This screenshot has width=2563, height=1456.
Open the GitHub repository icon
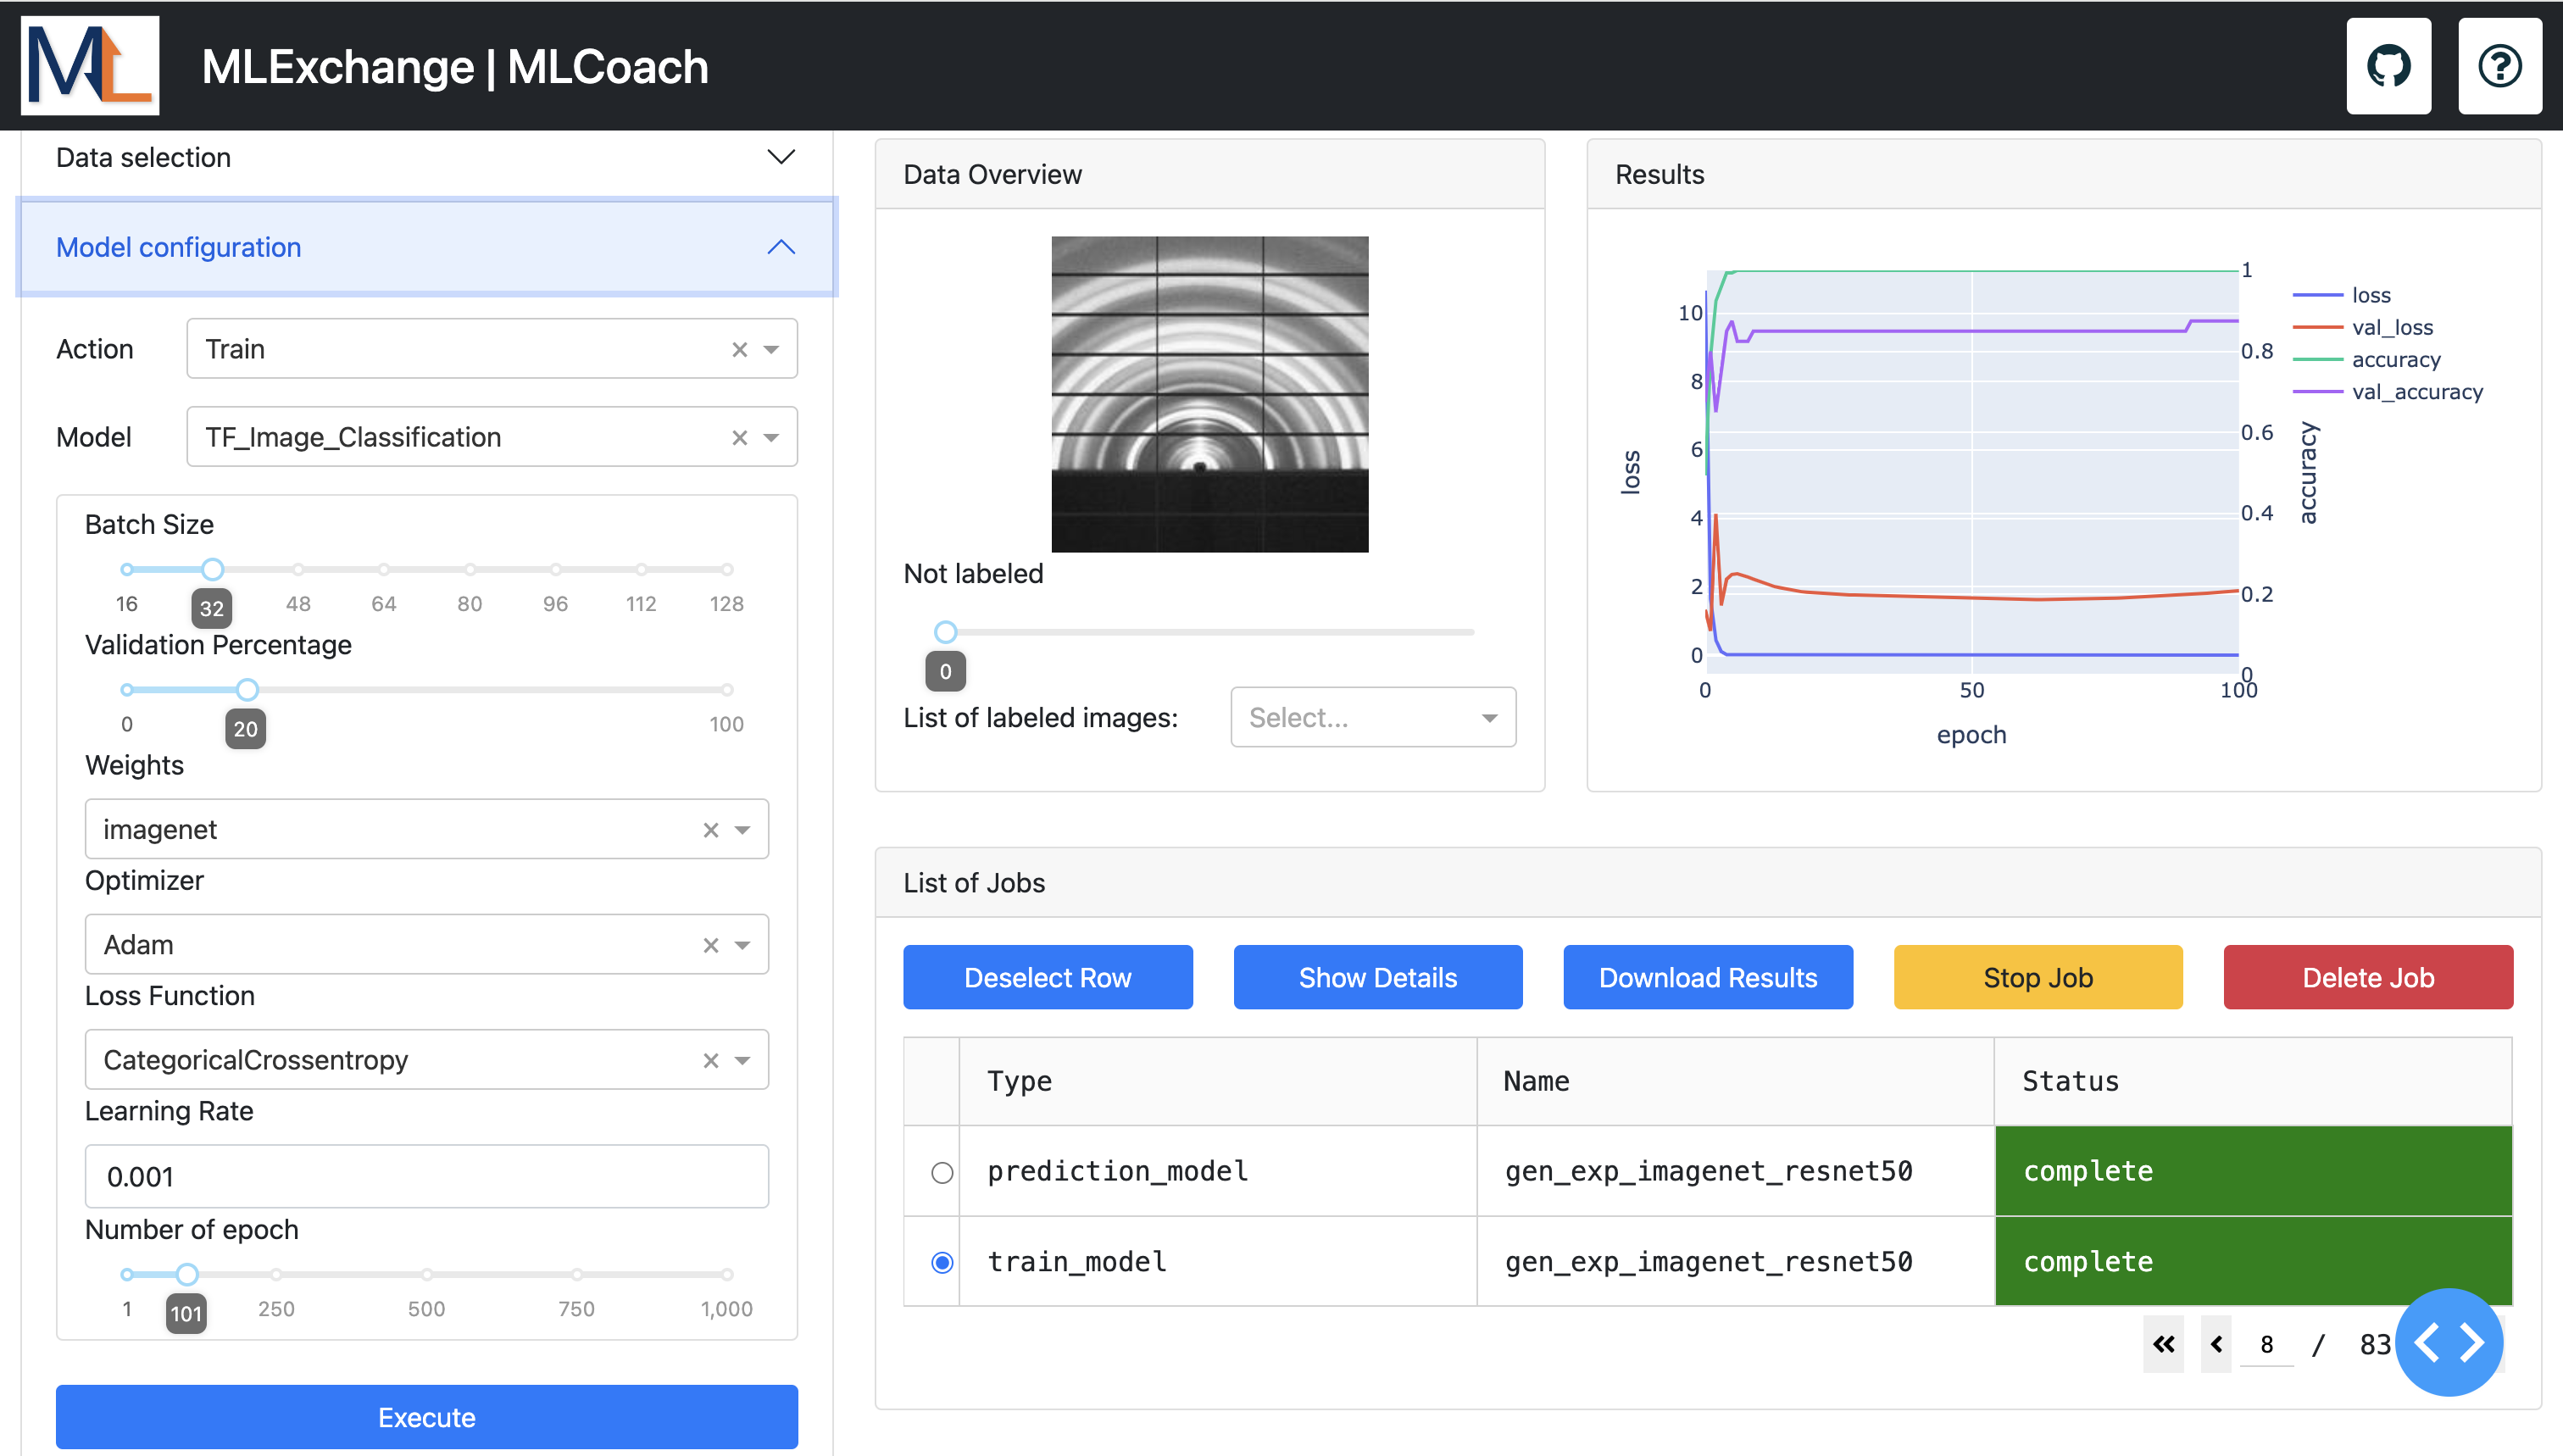pos(2388,66)
